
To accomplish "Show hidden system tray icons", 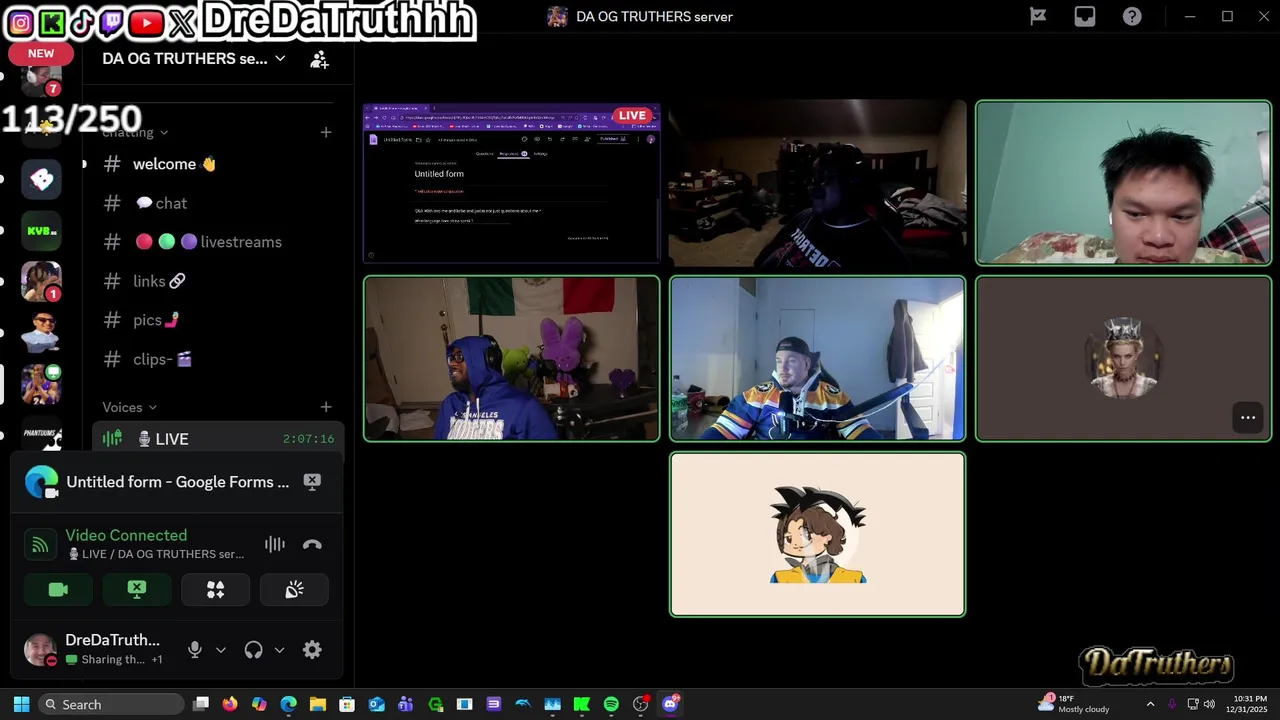I will [1150, 704].
